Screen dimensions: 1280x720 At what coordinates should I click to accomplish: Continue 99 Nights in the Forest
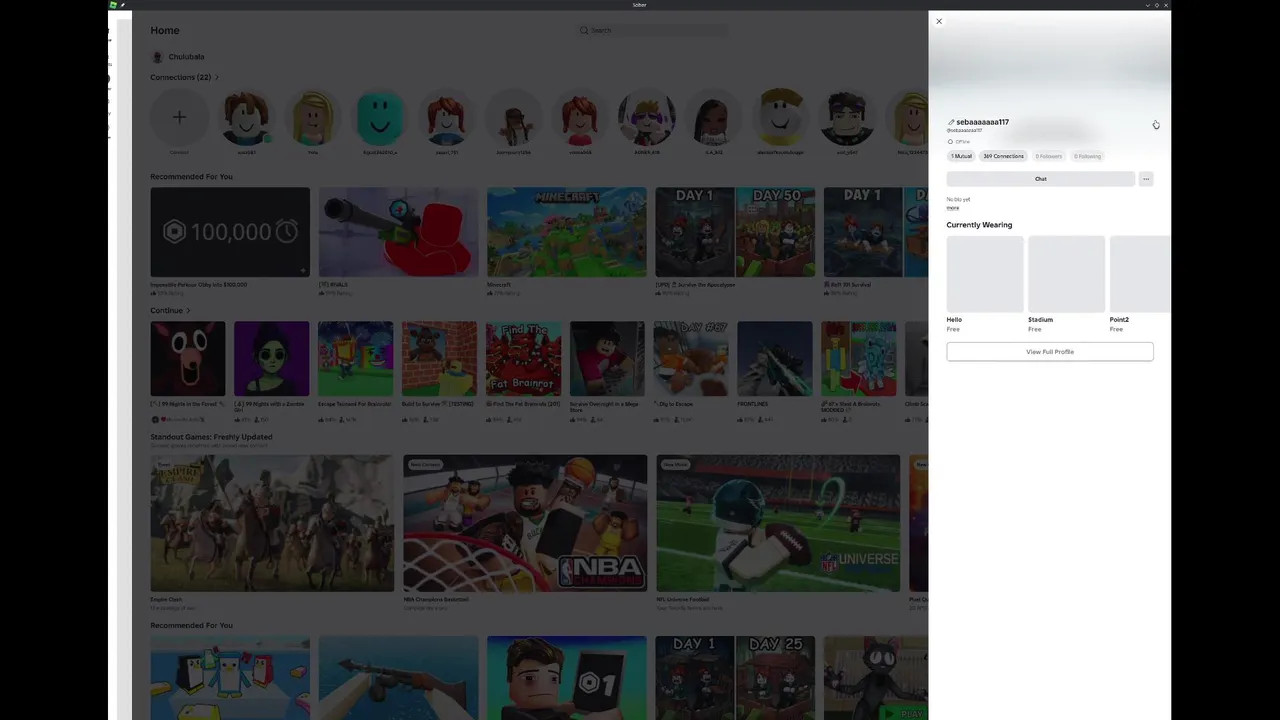[x=188, y=359]
